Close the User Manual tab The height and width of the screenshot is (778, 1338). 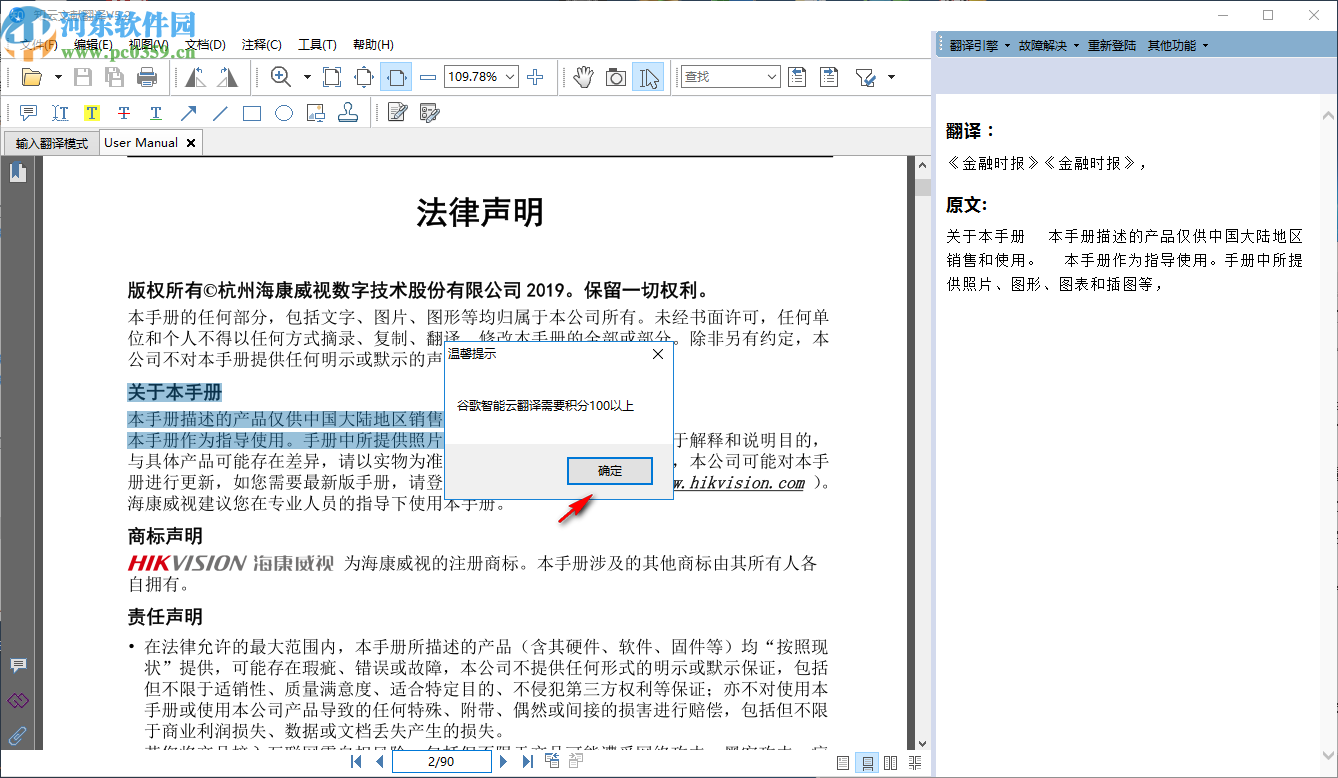[x=190, y=143]
